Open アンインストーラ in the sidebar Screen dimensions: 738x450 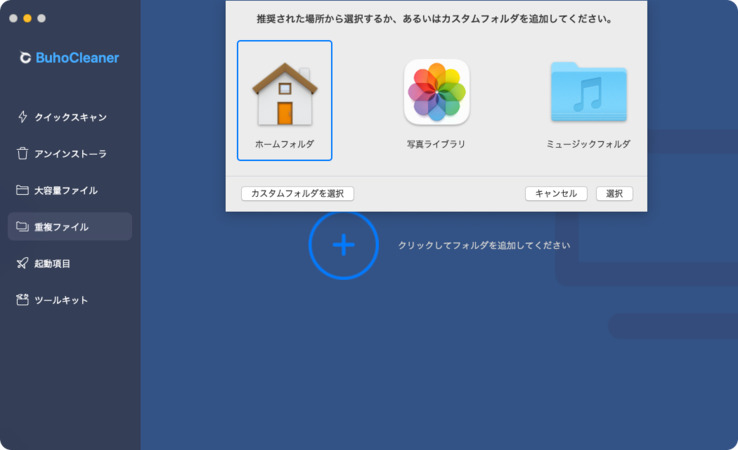point(70,154)
